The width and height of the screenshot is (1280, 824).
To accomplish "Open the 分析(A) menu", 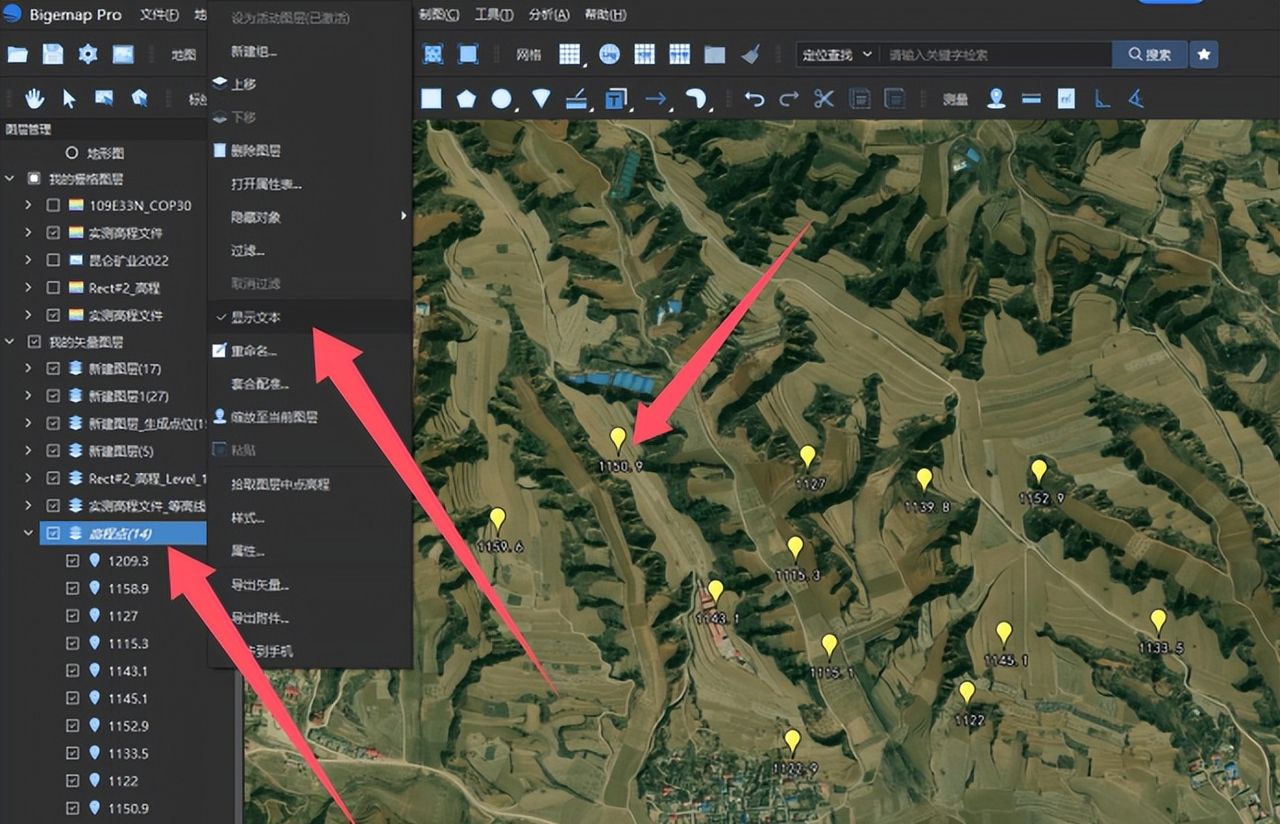I will pyautogui.click(x=549, y=15).
